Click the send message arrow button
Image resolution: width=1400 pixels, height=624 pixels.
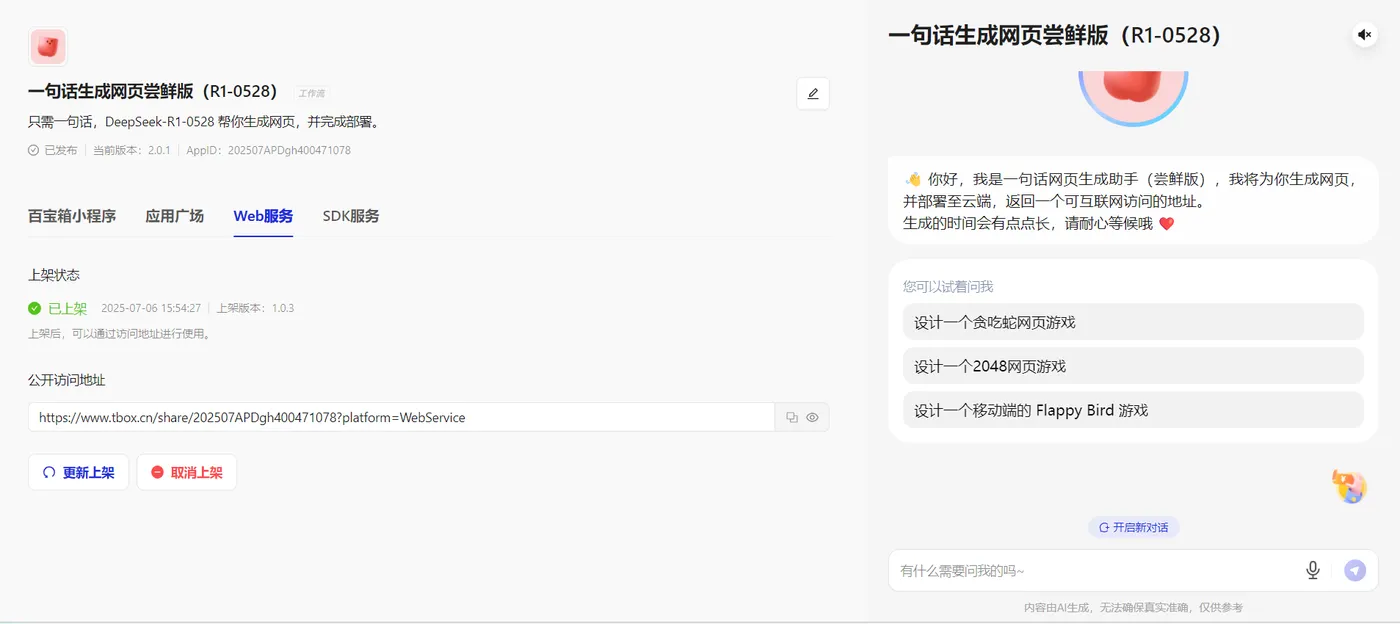(1355, 570)
